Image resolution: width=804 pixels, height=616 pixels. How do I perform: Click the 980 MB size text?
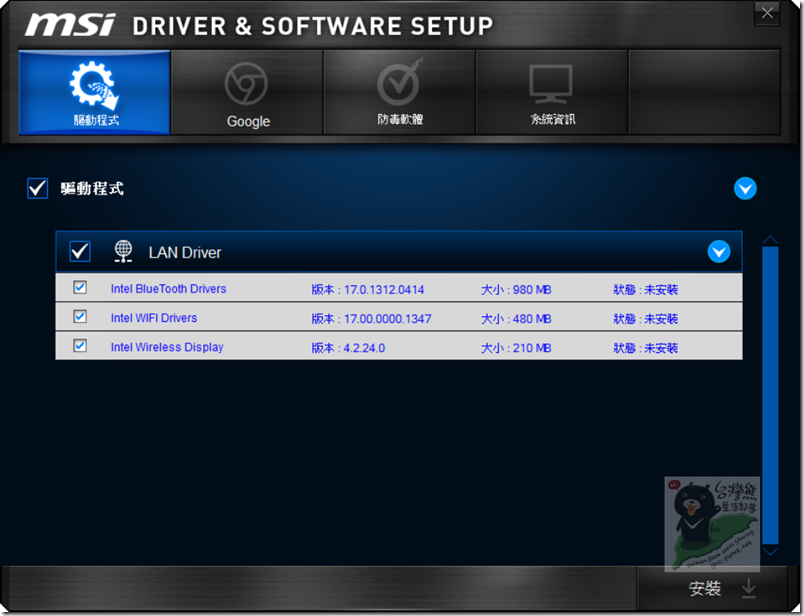click(532, 290)
